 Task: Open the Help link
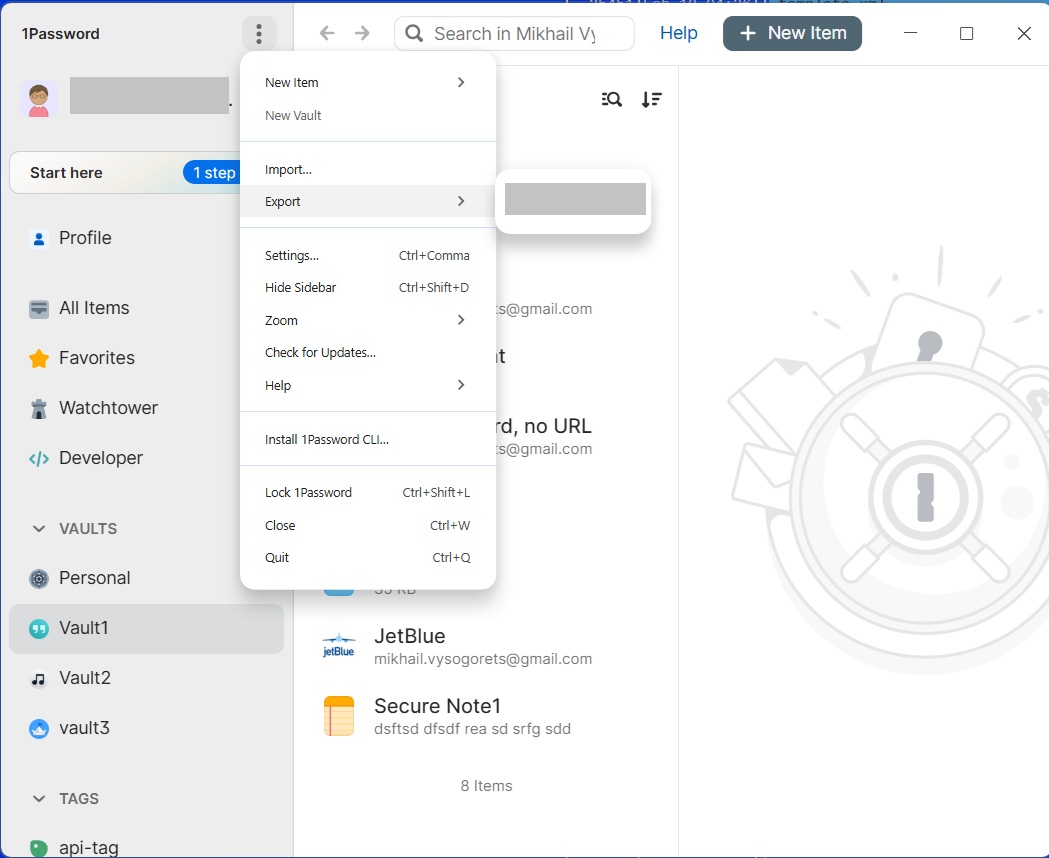679,33
